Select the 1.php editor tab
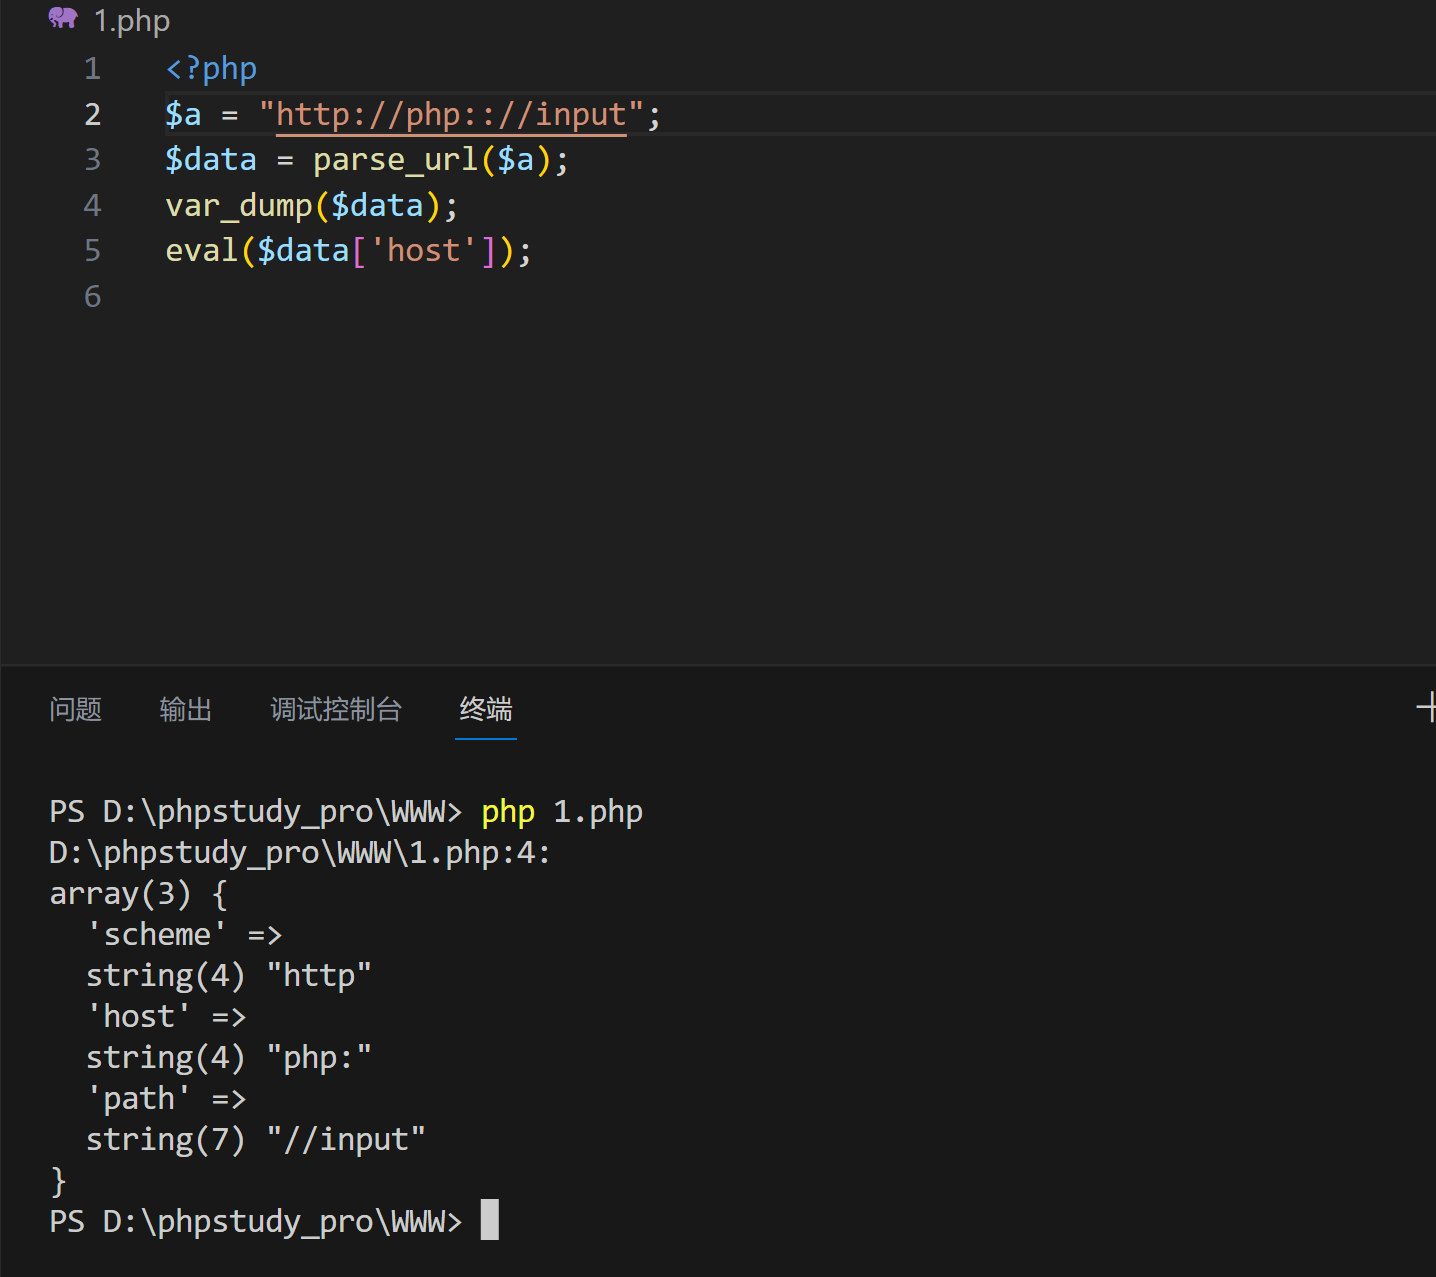This screenshot has width=1436, height=1277. point(131,21)
